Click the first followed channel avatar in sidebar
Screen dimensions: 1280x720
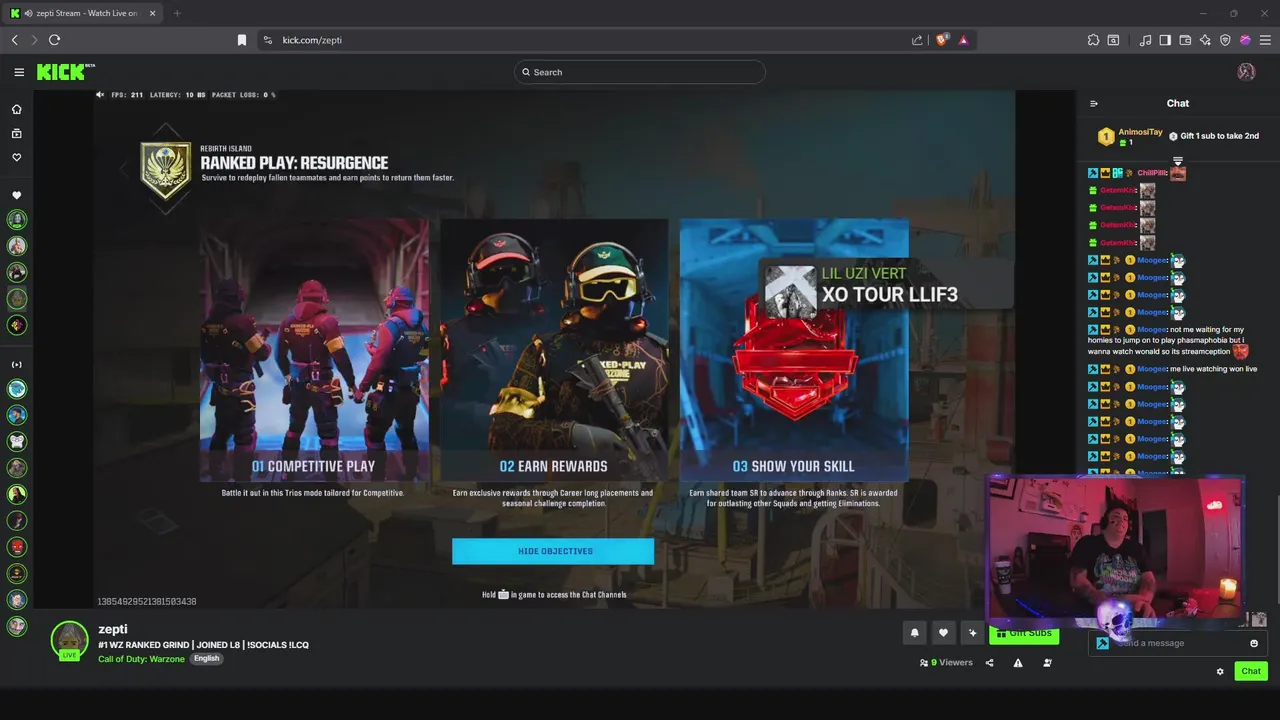[16, 219]
